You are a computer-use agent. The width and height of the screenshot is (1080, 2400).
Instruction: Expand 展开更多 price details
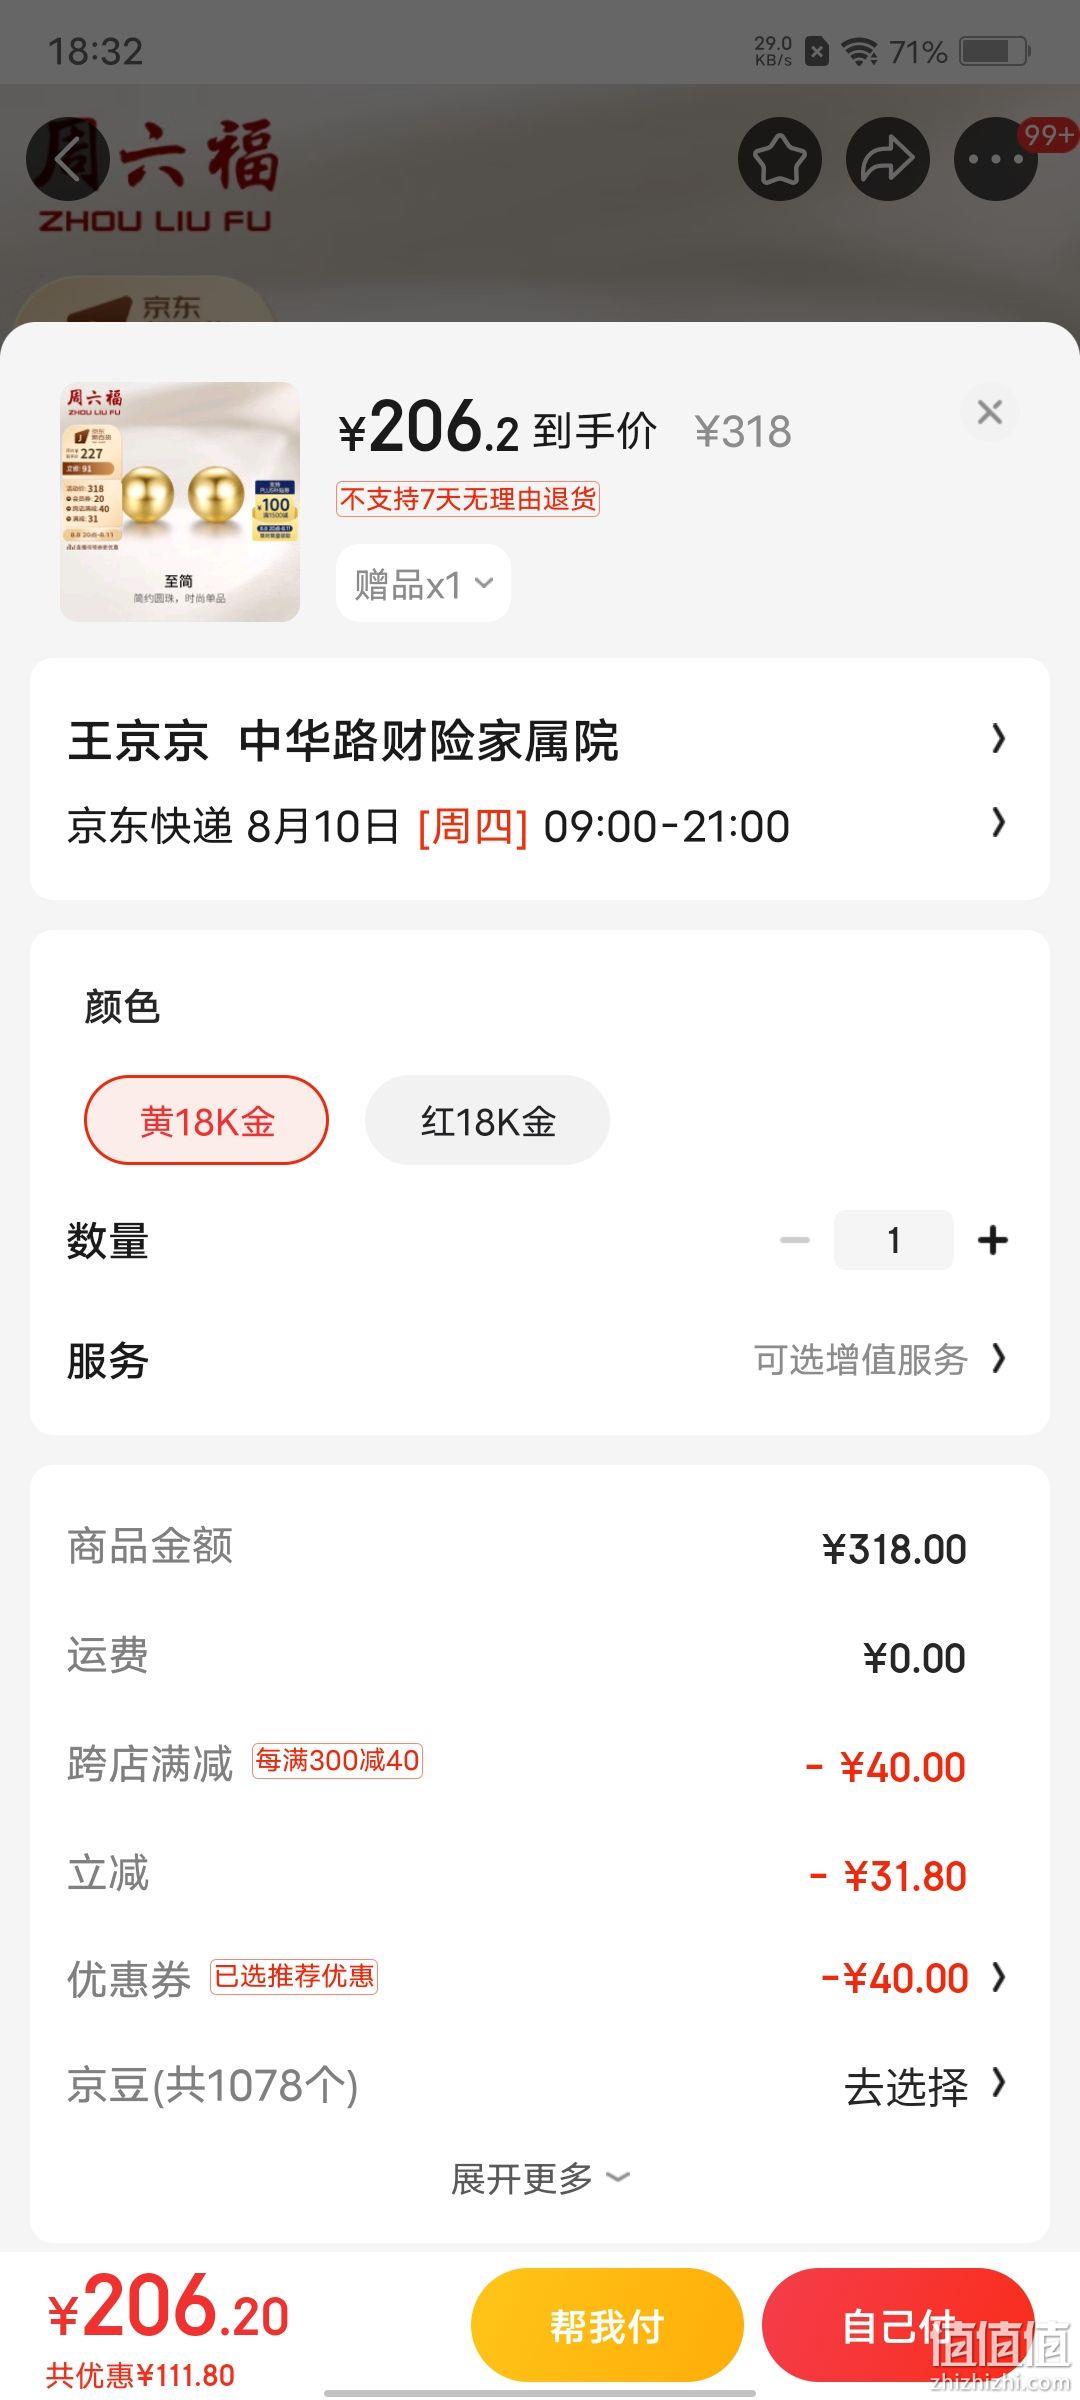540,2178
